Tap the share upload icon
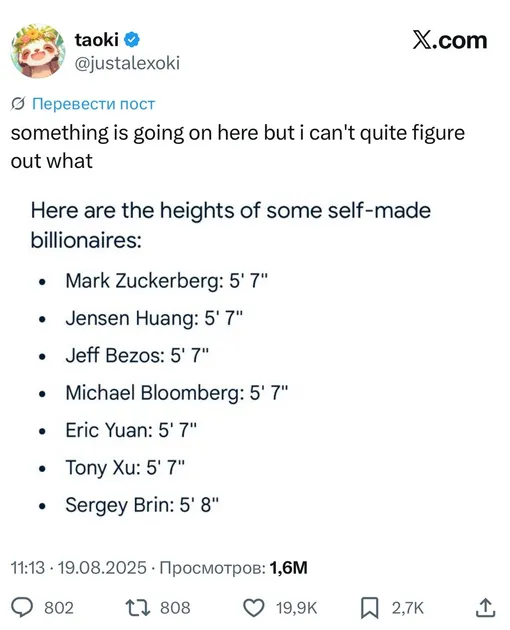The image size is (510, 630). point(485,607)
